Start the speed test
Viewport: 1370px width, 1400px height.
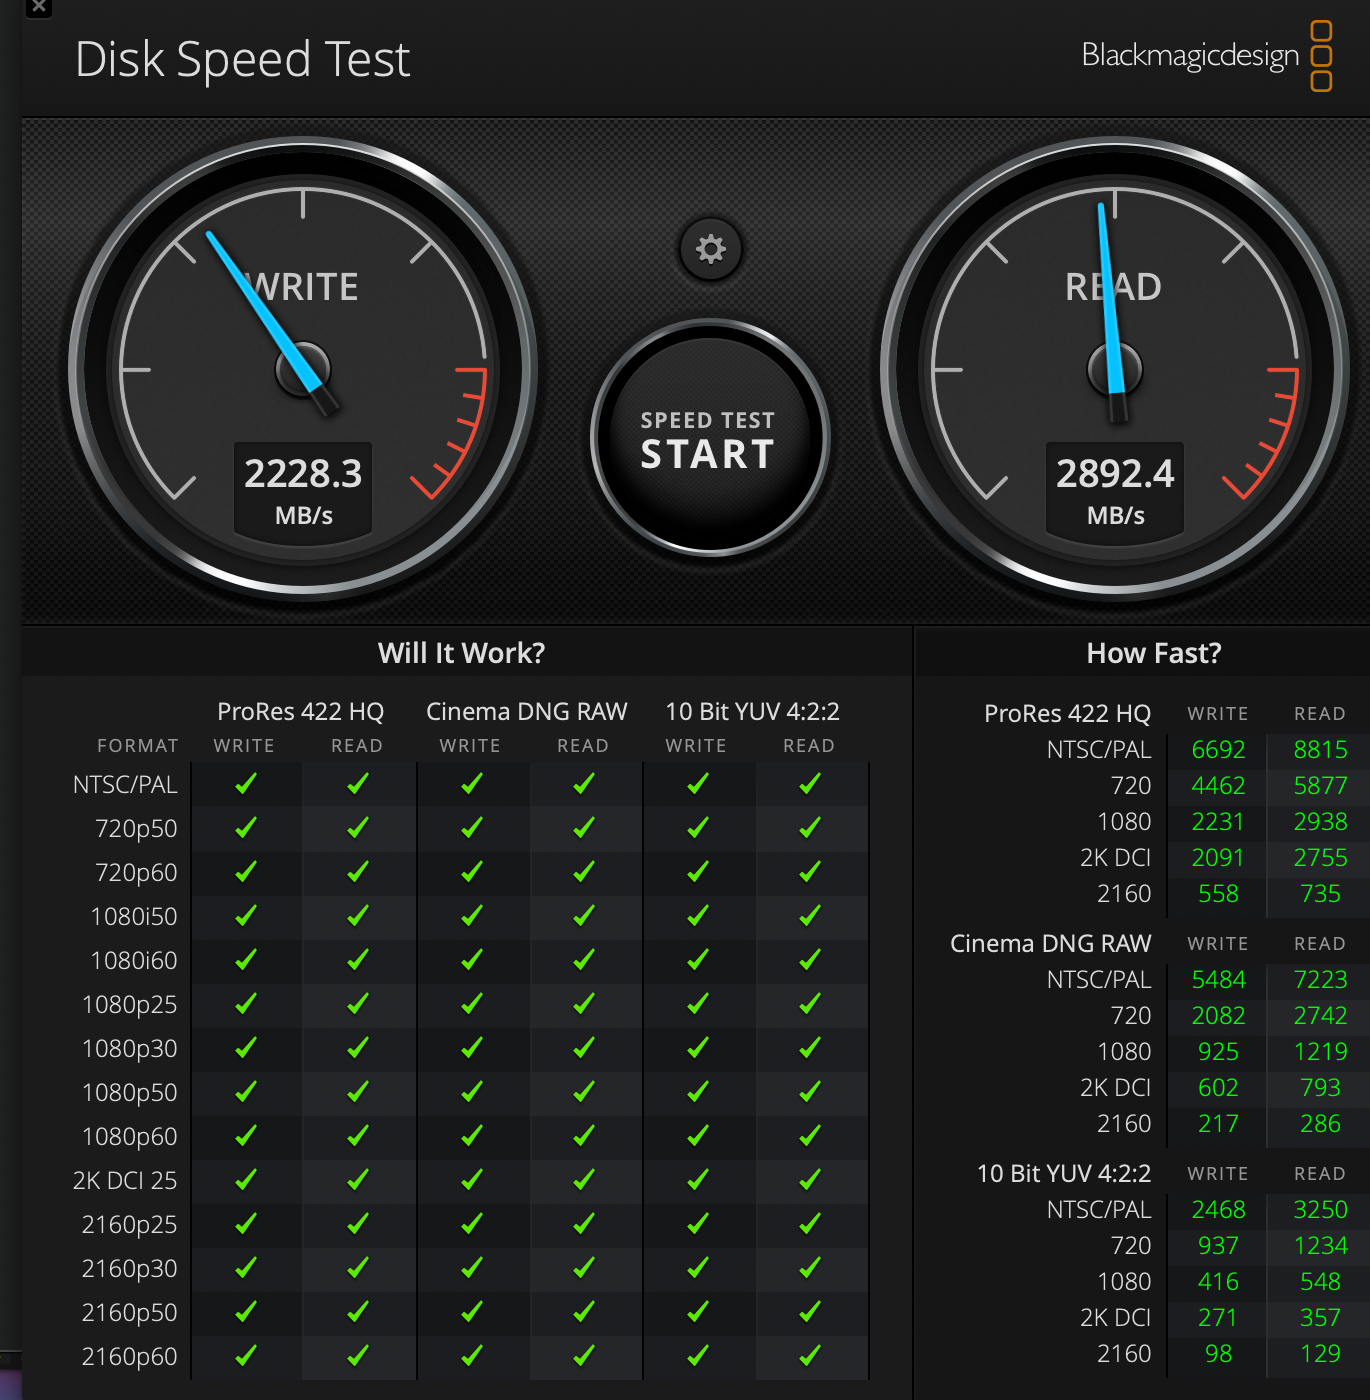click(709, 437)
